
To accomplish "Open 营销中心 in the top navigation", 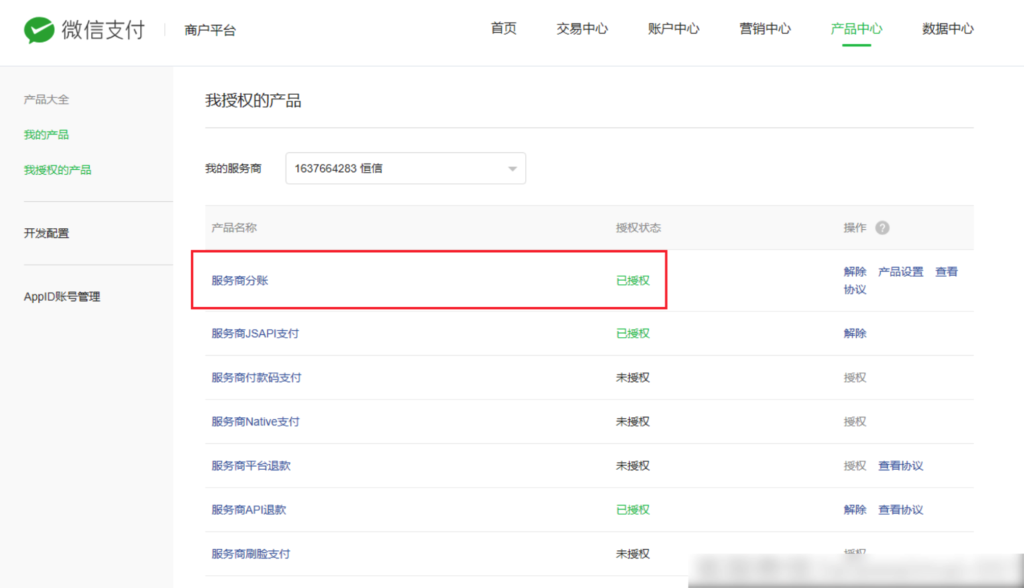I will (764, 29).
